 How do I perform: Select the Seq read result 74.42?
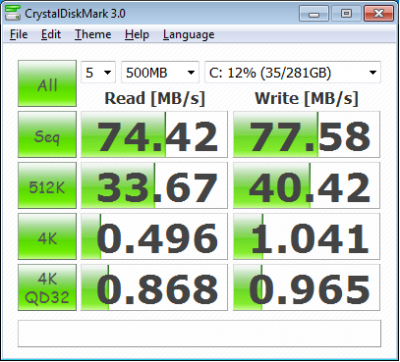(154, 134)
